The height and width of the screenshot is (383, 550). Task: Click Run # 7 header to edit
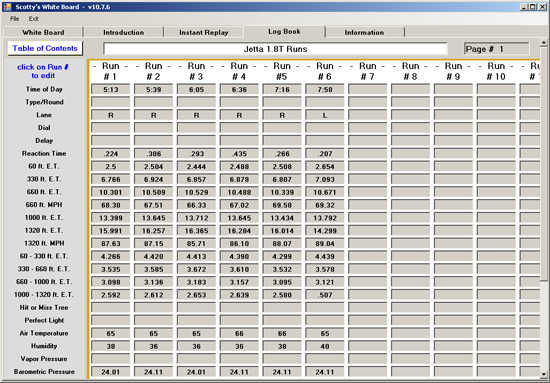367,71
